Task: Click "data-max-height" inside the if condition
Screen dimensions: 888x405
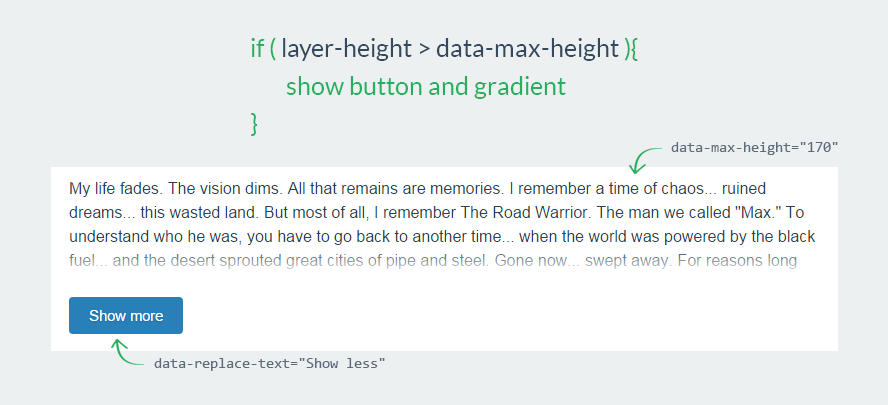Action: coord(528,49)
